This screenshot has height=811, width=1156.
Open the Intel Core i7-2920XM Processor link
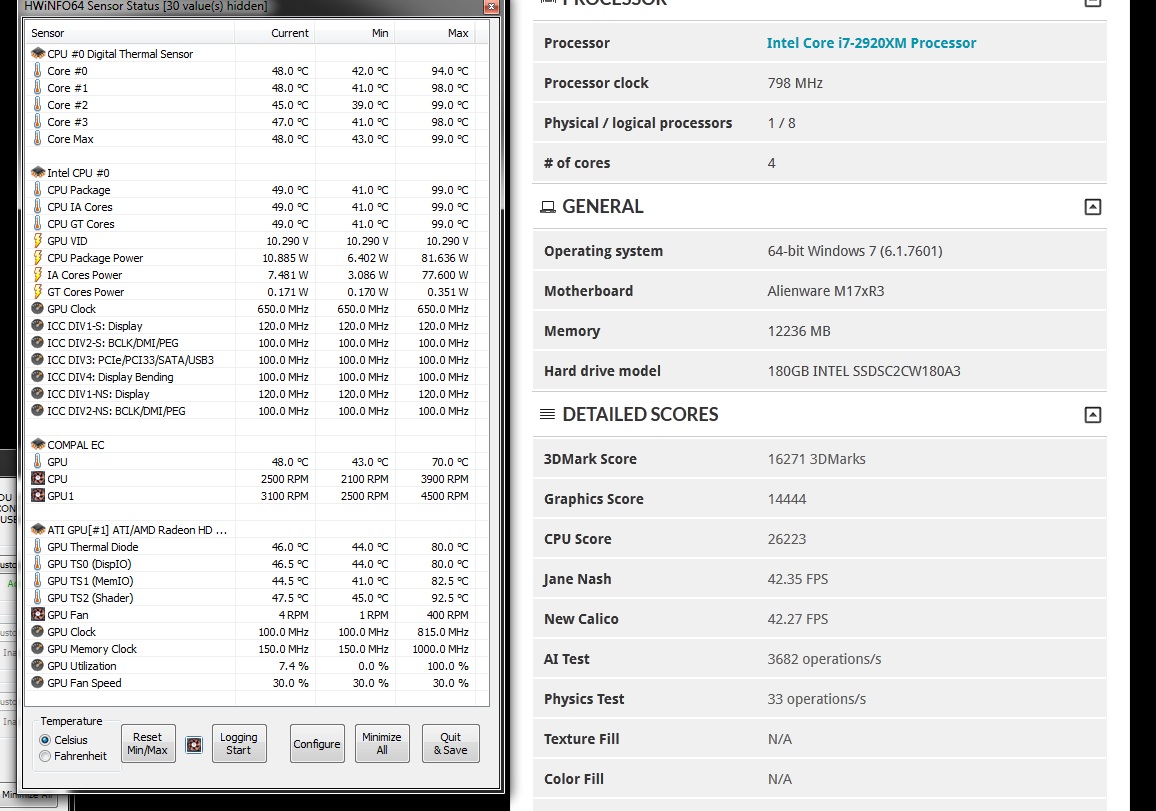point(871,43)
